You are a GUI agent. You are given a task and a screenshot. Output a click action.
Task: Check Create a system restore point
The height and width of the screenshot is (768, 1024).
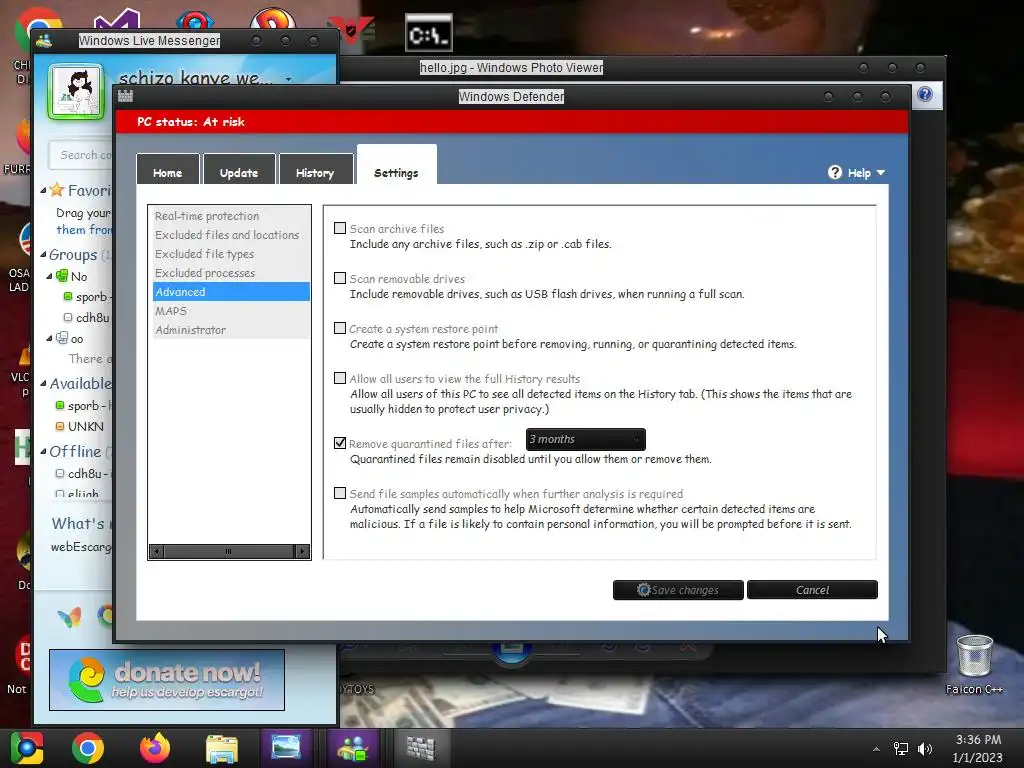pyautogui.click(x=340, y=328)
